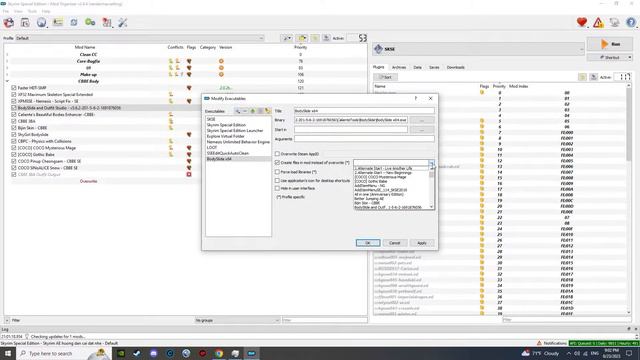Switch to the Archives tab
This screenshot has height=360, width=640.
399,67
